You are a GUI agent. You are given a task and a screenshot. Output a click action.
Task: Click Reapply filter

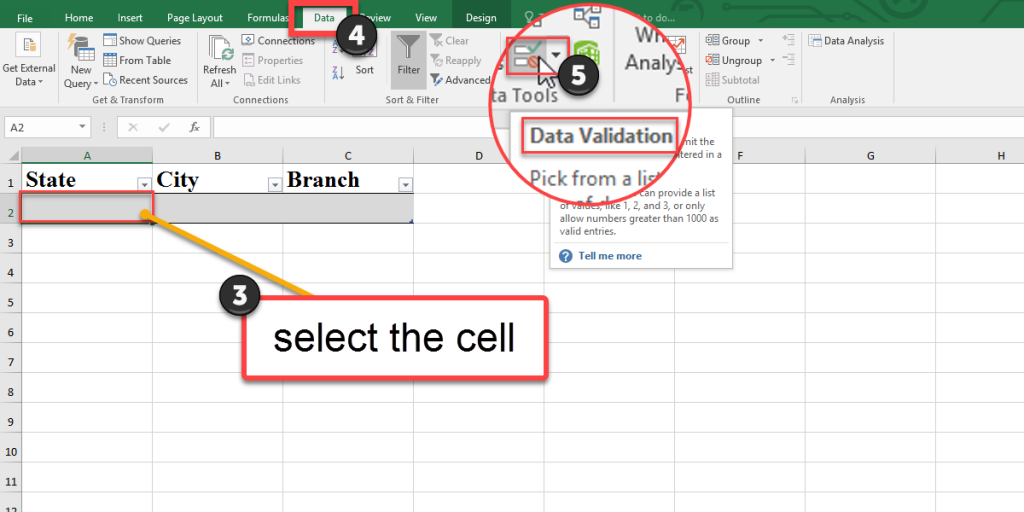[x=455, y=60]
